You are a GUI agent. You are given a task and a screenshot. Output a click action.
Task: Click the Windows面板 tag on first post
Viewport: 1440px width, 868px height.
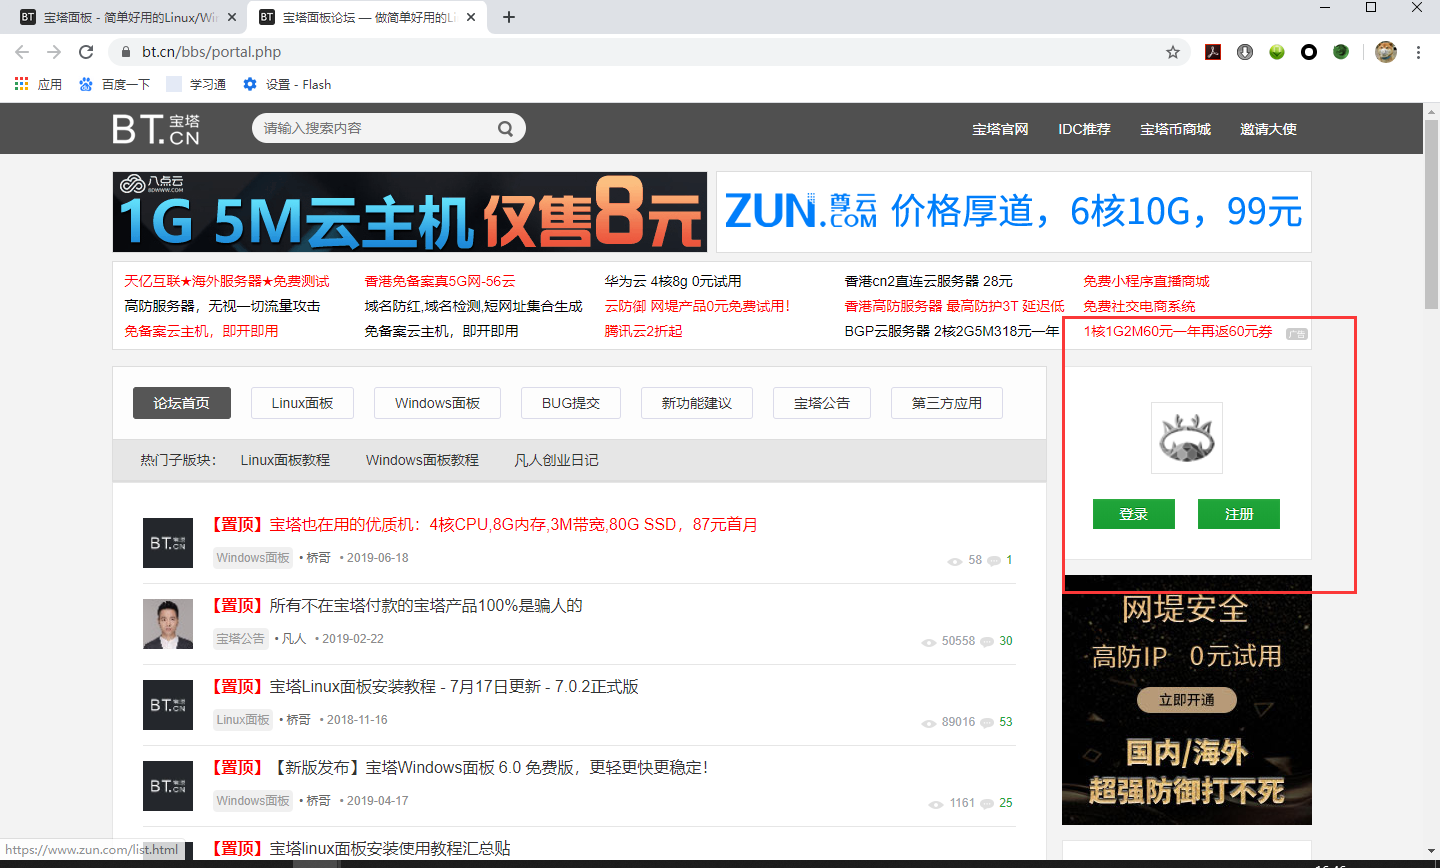coord(253,558)
